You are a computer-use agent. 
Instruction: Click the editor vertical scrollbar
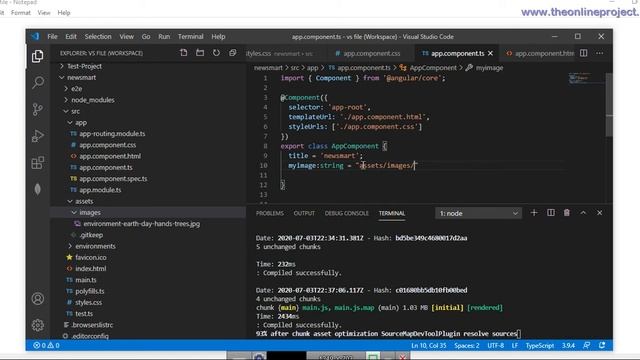pyautogui.click(x=609, y=105)
